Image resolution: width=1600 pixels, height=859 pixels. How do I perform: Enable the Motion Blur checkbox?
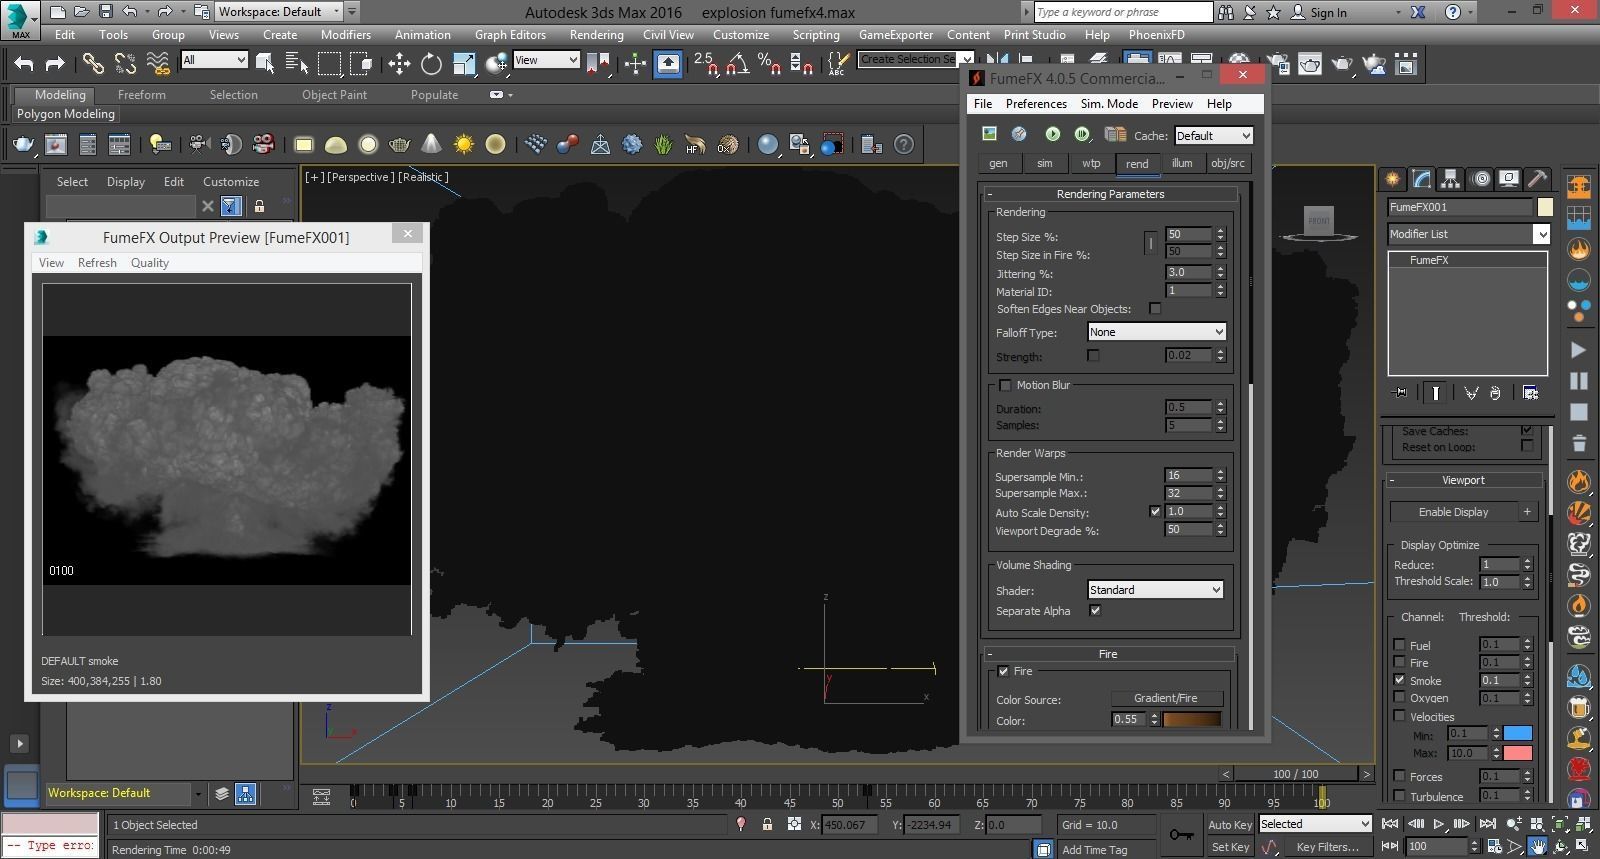[x=1005, y=385]
